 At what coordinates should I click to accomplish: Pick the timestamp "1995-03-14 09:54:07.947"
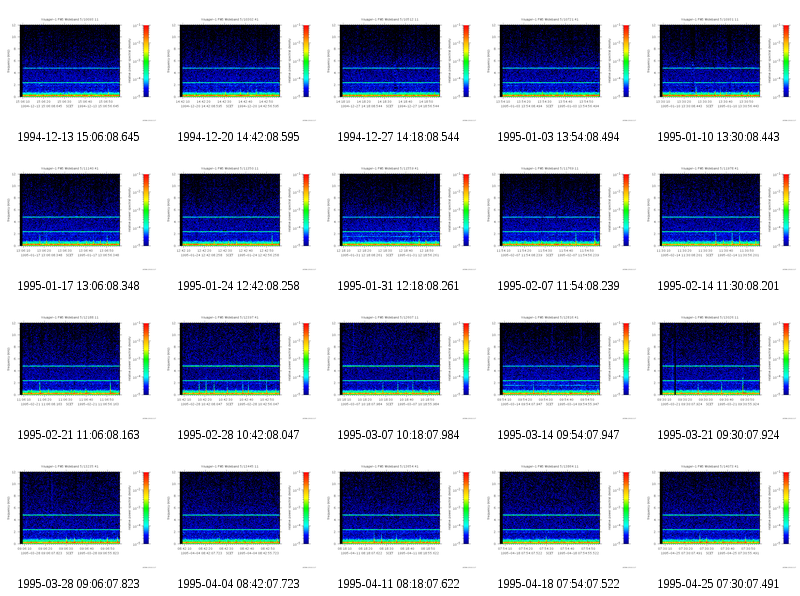click(559, 435)
